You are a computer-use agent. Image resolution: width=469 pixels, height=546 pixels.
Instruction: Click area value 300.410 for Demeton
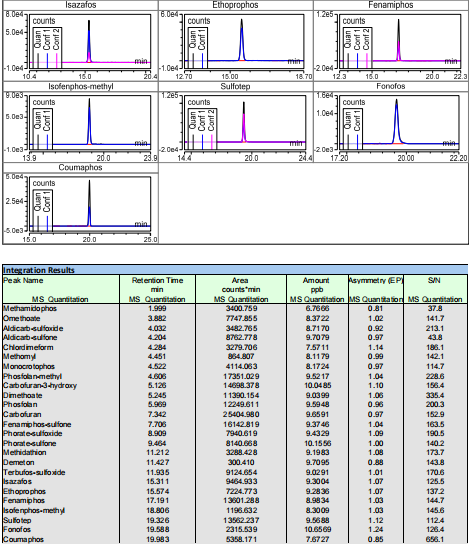click(x=241, y=462)
